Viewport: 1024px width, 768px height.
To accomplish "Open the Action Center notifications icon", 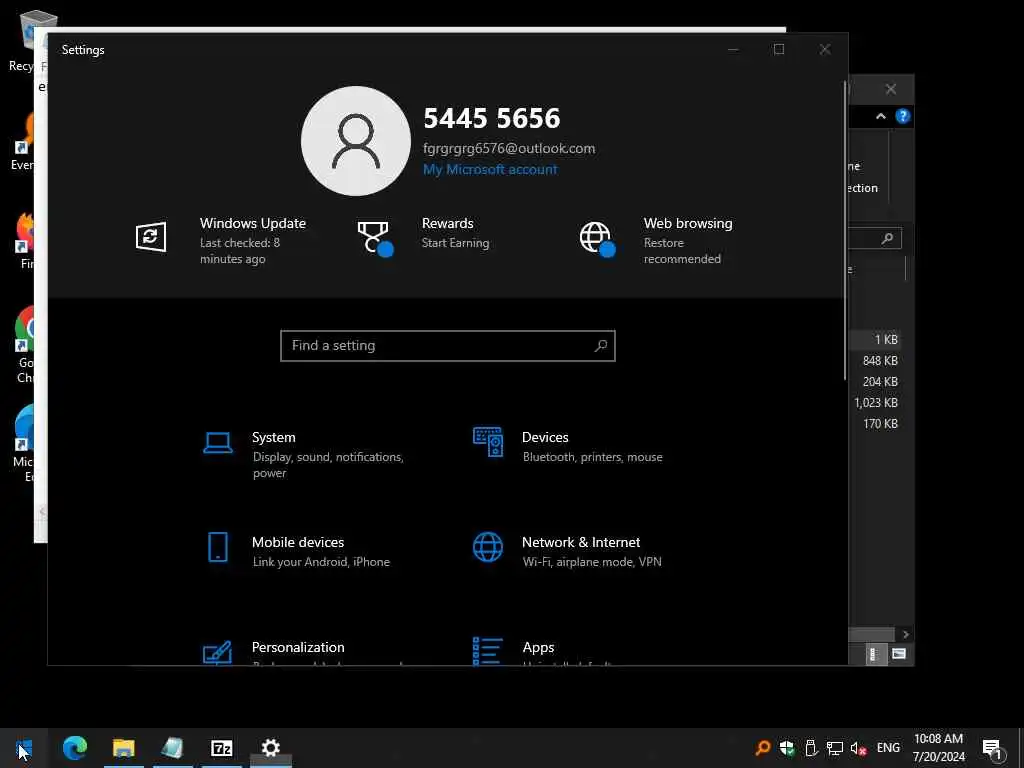I will pyautogui.click(x=992, y=749).
